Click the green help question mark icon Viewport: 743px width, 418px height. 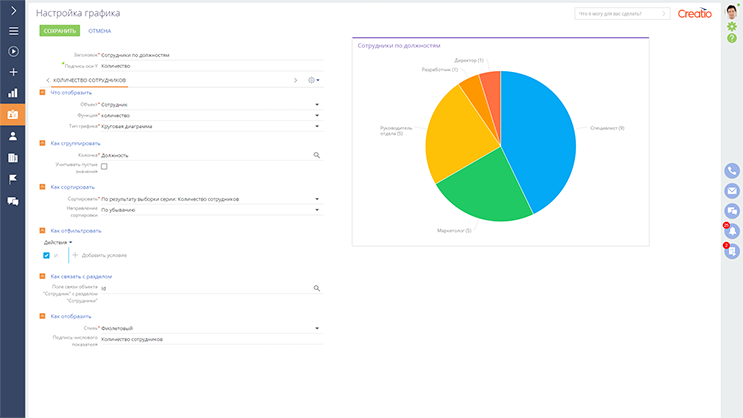click(x=731, y=37)
